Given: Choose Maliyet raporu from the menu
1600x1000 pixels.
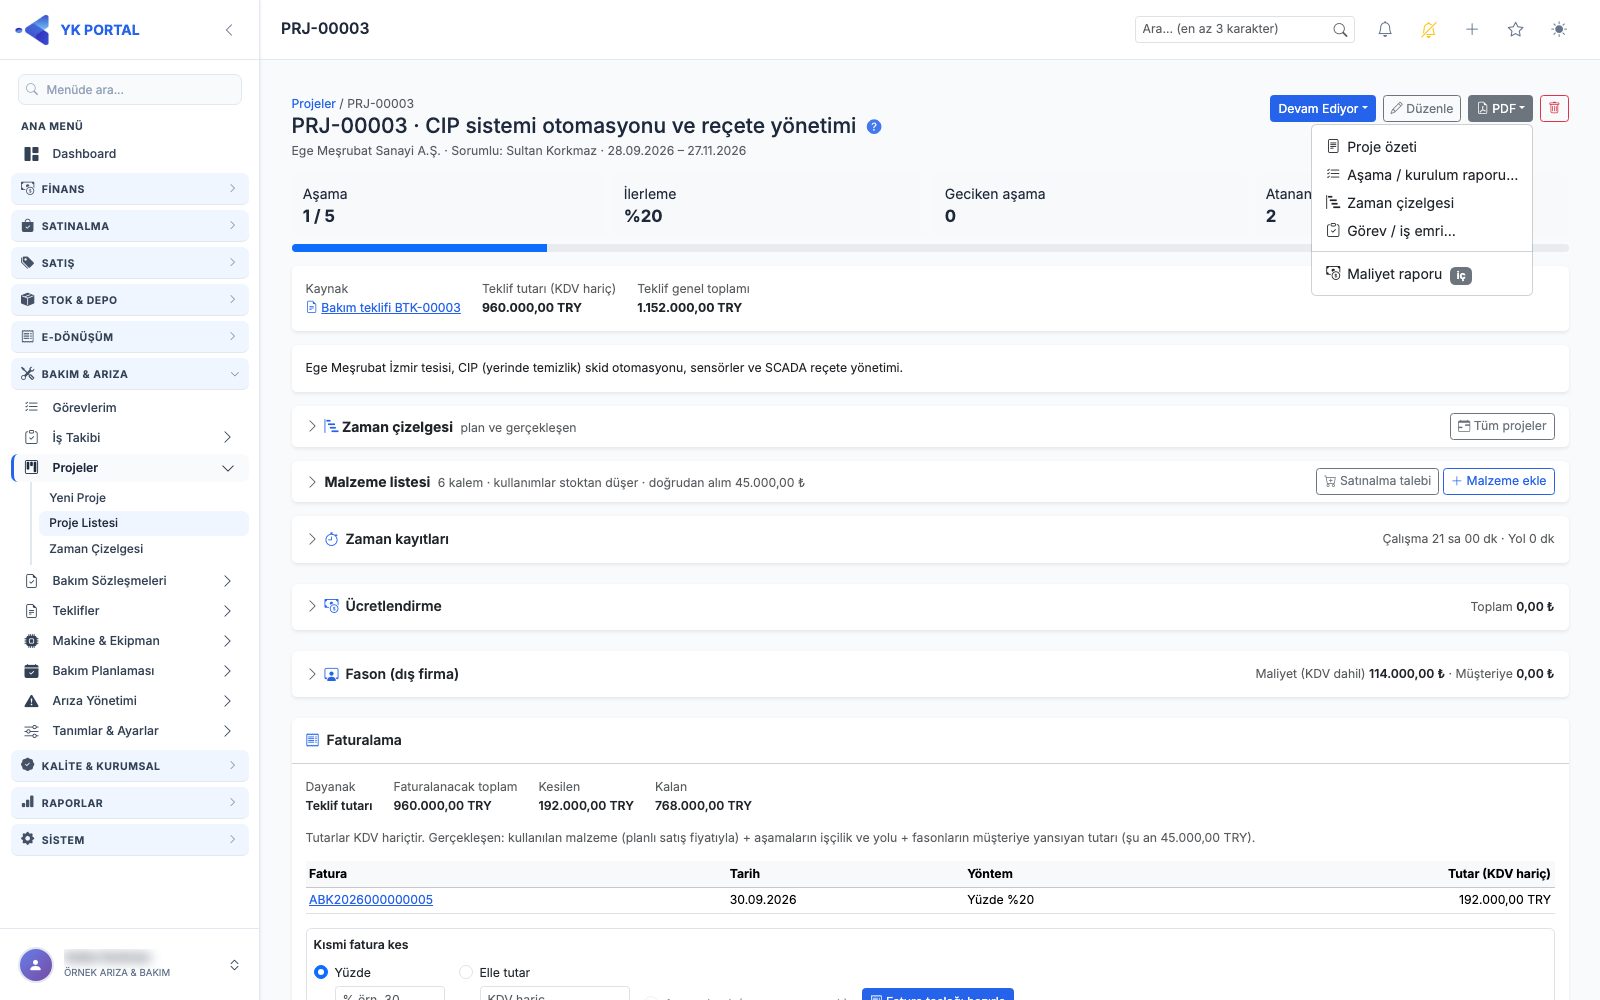Looking at the screenshot, I should [1421, 274].
